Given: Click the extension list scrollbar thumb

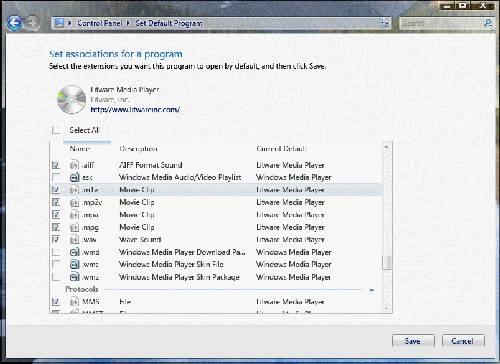Looking at the screenshot, I should point(387,262).
